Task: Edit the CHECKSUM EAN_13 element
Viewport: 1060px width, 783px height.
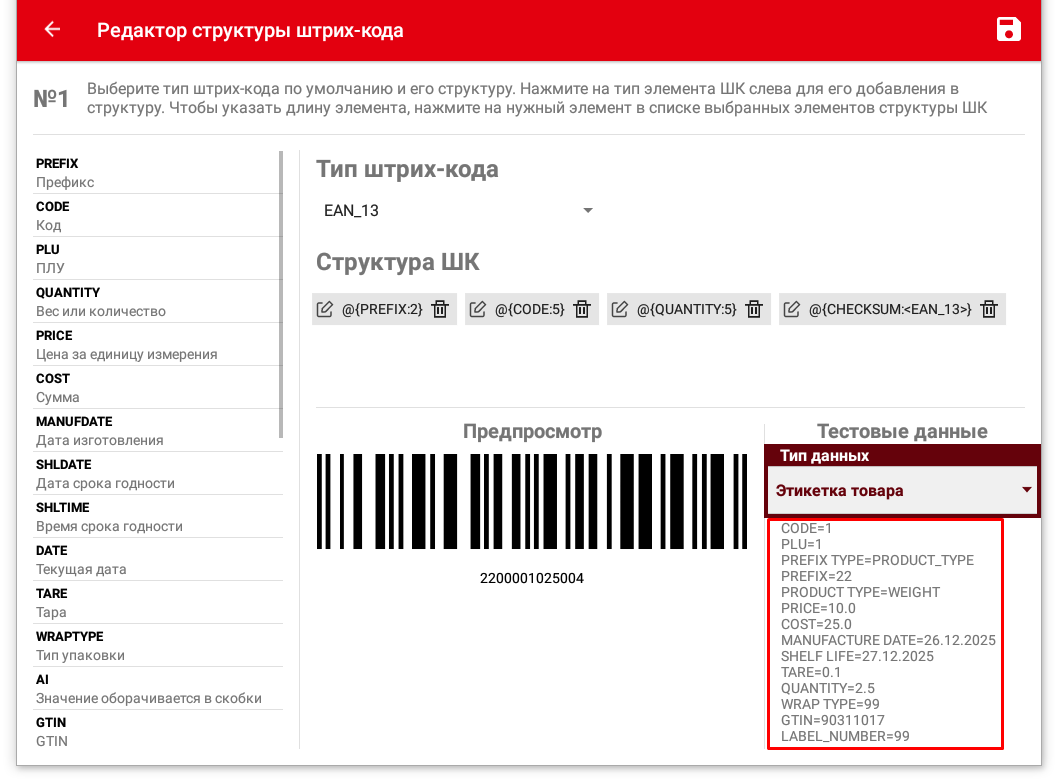Action: 792,309
